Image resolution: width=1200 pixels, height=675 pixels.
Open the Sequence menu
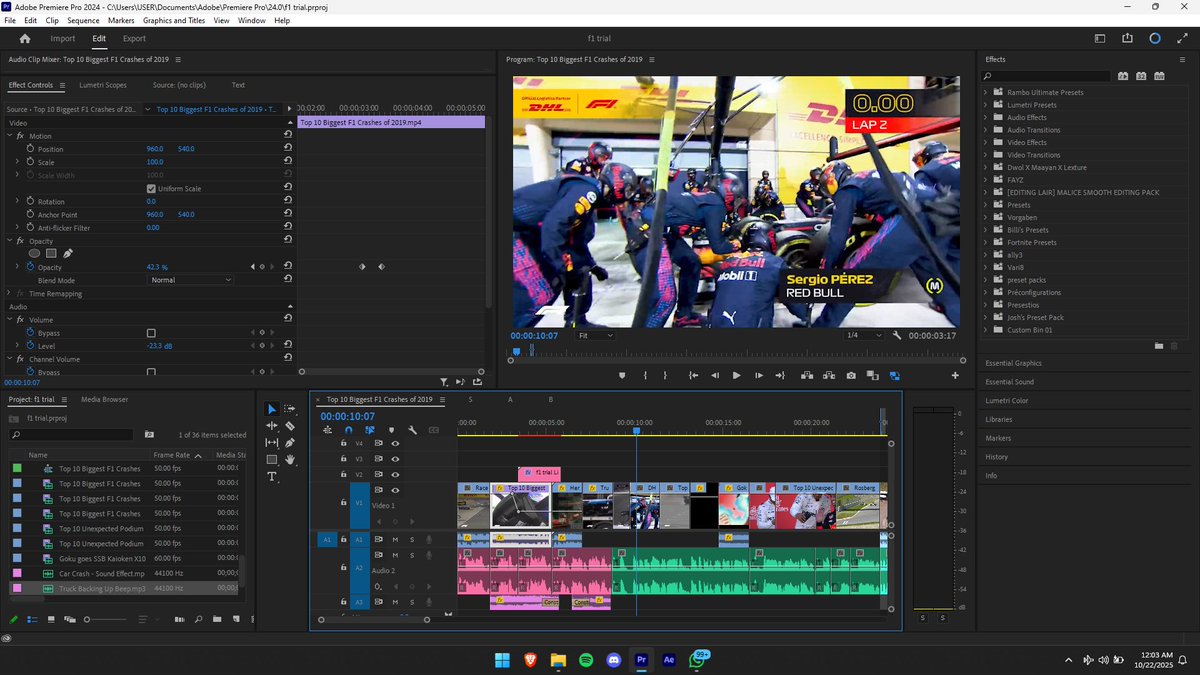tap(83, 20)
